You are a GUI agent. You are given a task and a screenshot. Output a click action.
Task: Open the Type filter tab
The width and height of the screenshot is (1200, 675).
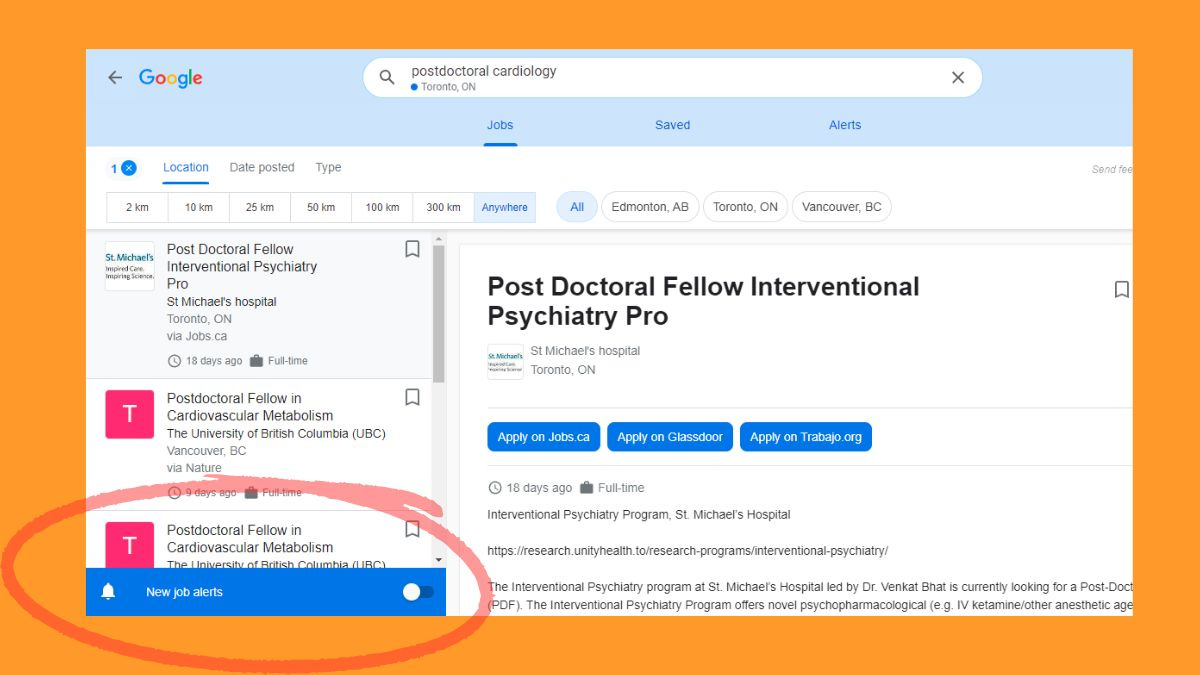pyautogui.click(x=328, y=167)
